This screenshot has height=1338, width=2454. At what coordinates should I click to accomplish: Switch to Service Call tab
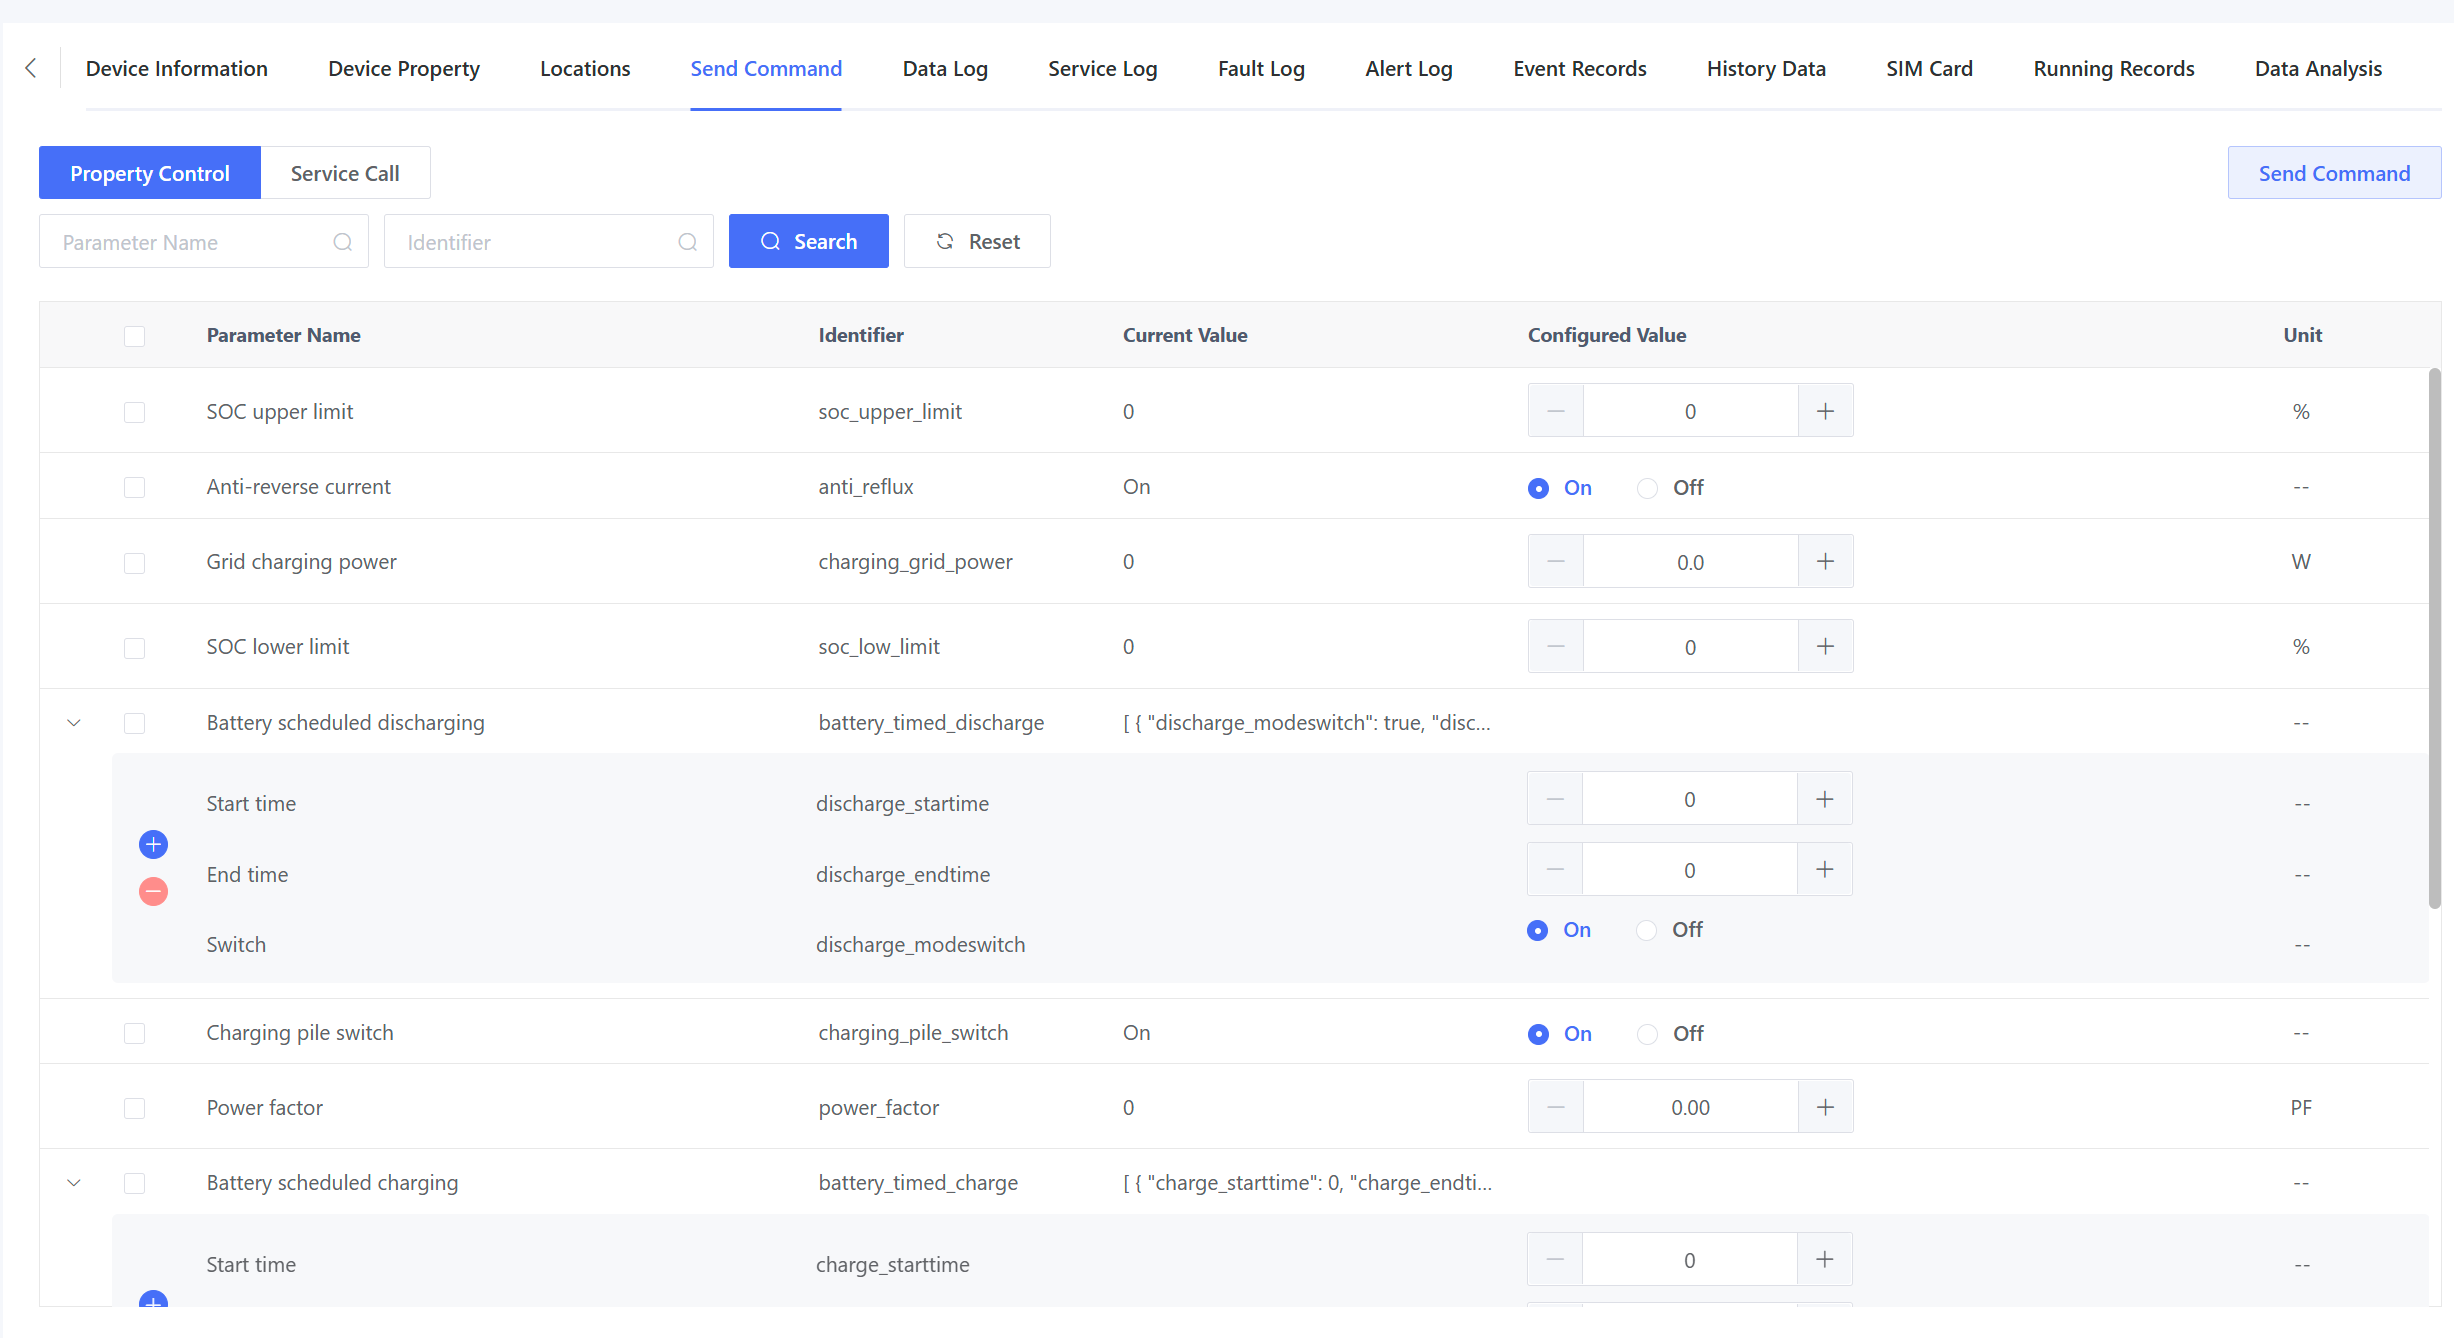345,173
